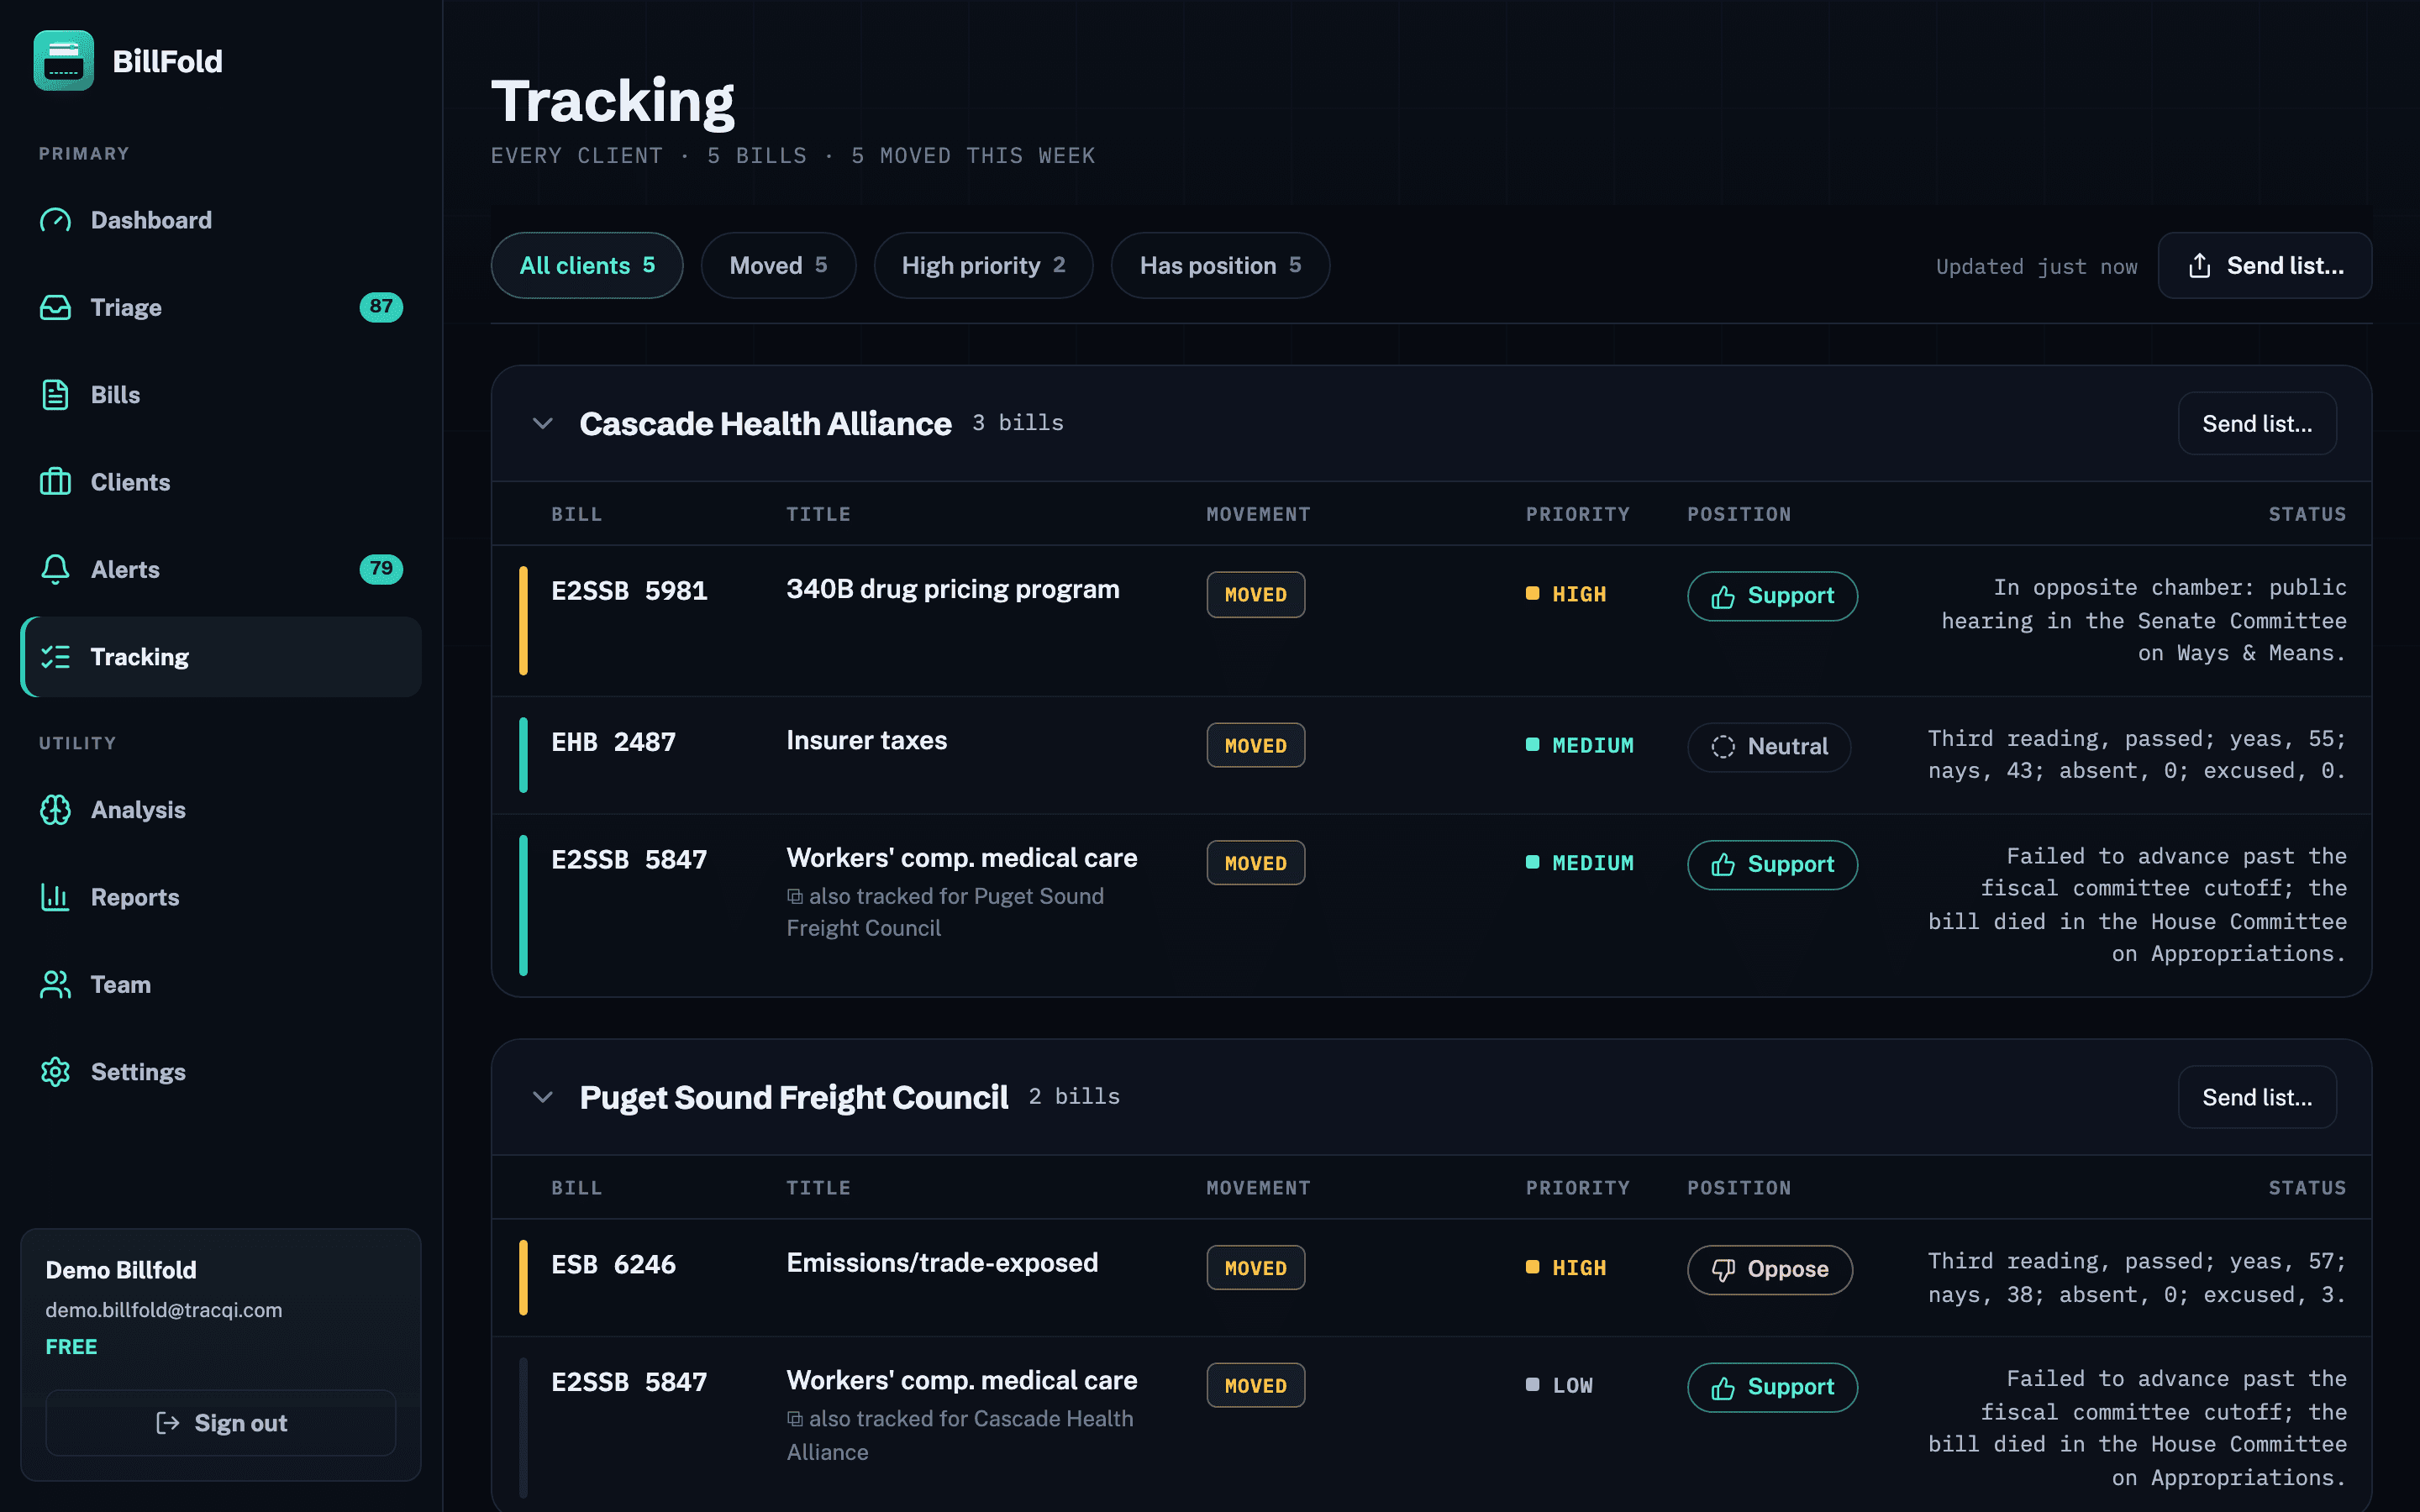Click the Settings gear icon

tap(55, 1072)
